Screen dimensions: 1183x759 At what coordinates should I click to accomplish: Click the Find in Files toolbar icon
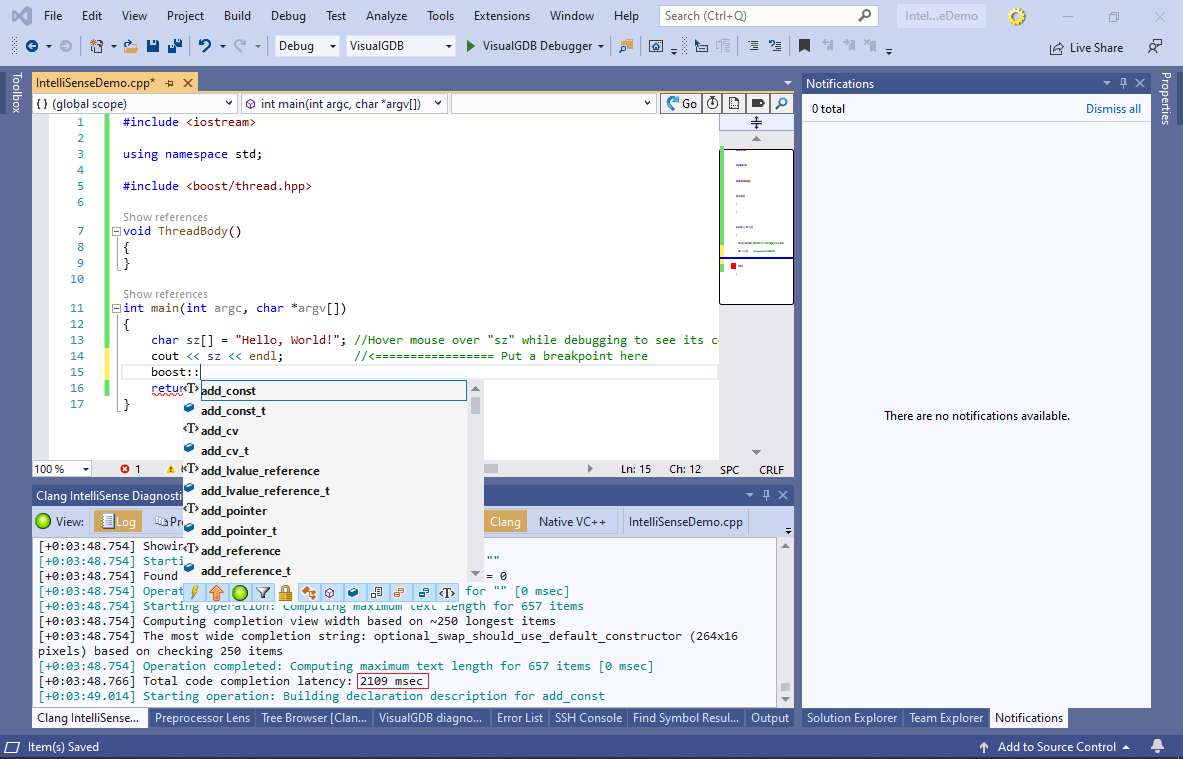tap(625, 46)
